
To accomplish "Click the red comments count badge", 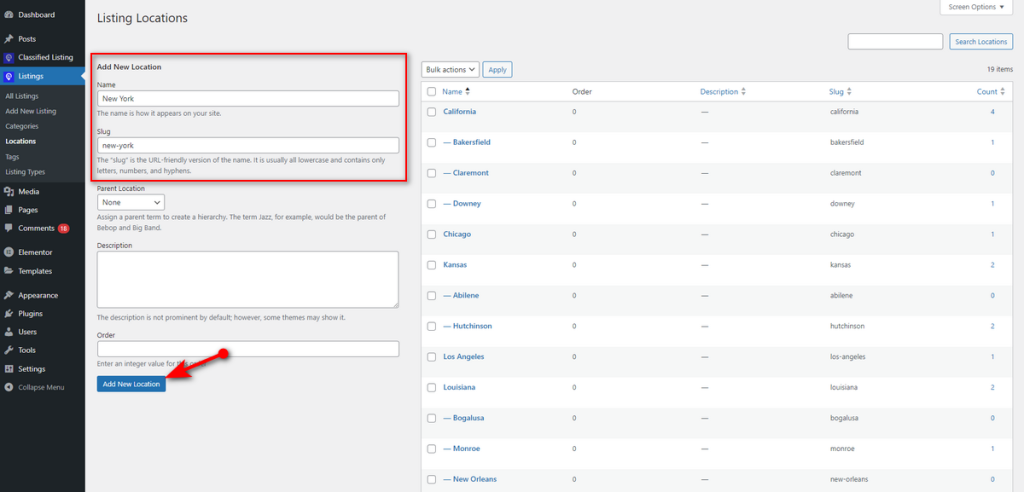I will 63,229.
